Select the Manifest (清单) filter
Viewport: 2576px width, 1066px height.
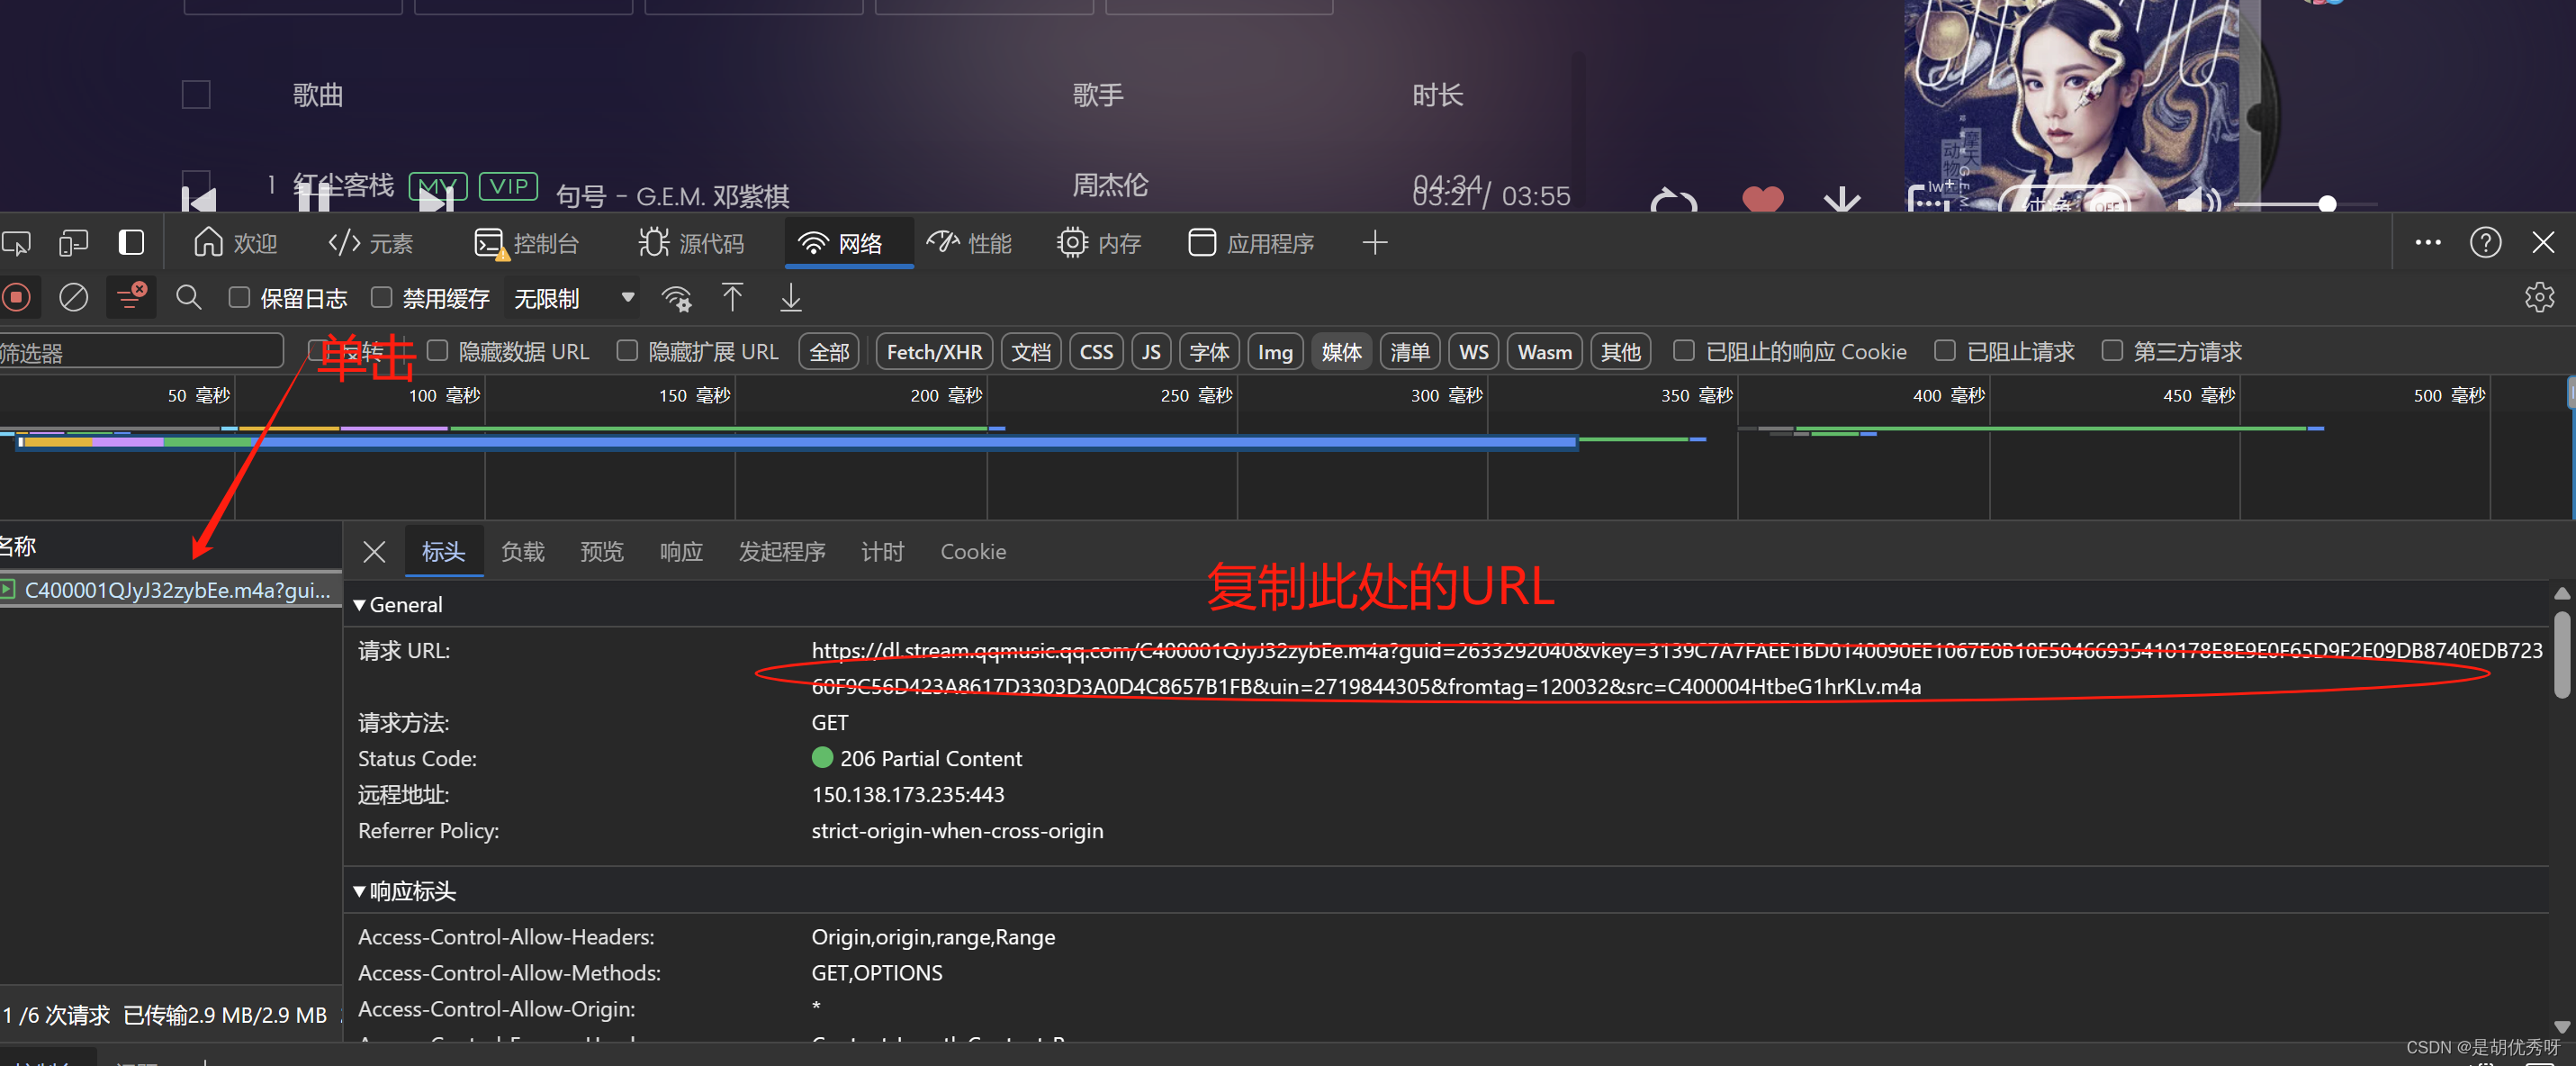point(1410,352)
